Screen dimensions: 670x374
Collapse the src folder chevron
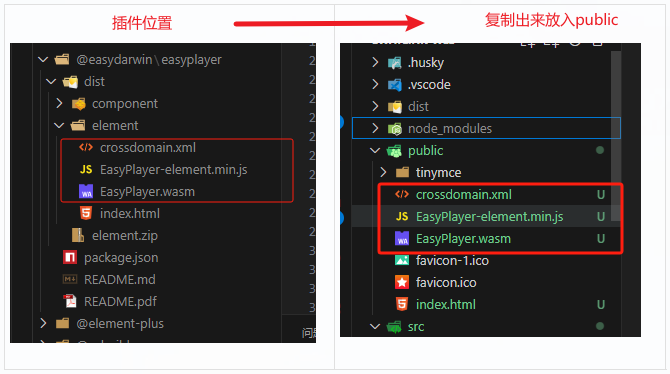[x=375, y=327]
